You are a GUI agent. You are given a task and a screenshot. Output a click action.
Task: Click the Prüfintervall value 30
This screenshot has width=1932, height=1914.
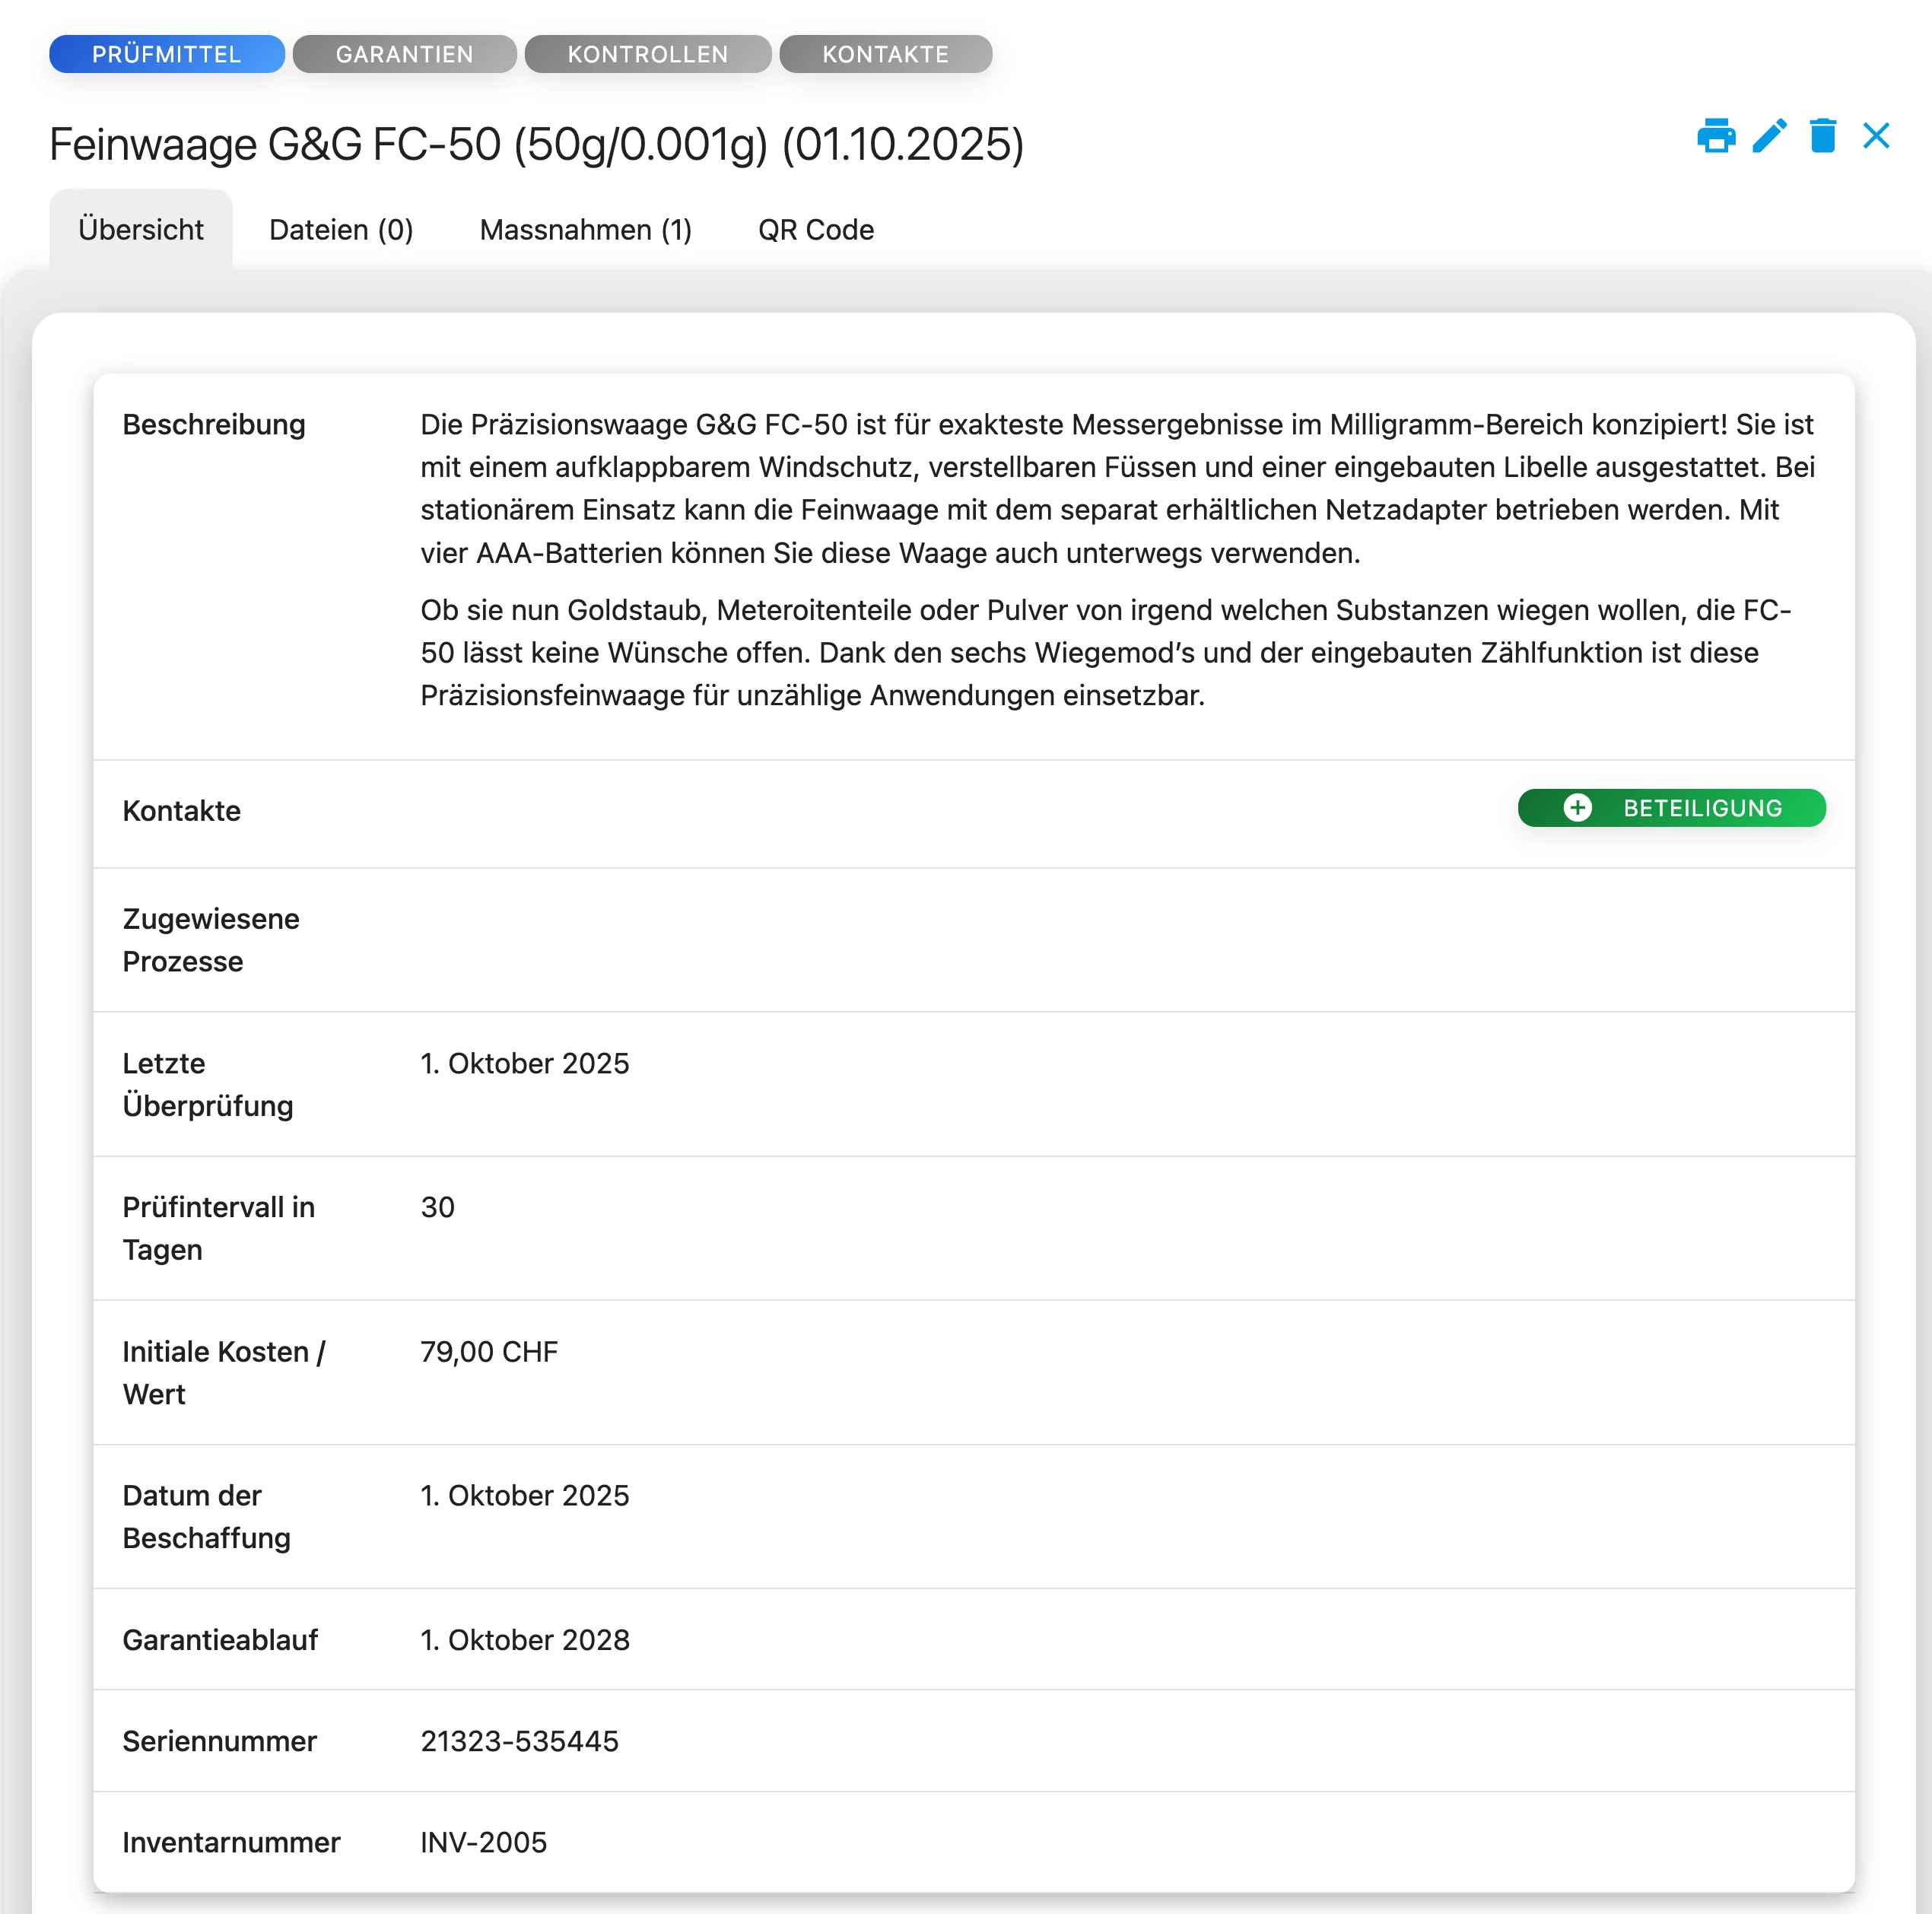pyautogui.click(x=437, y=1207)
